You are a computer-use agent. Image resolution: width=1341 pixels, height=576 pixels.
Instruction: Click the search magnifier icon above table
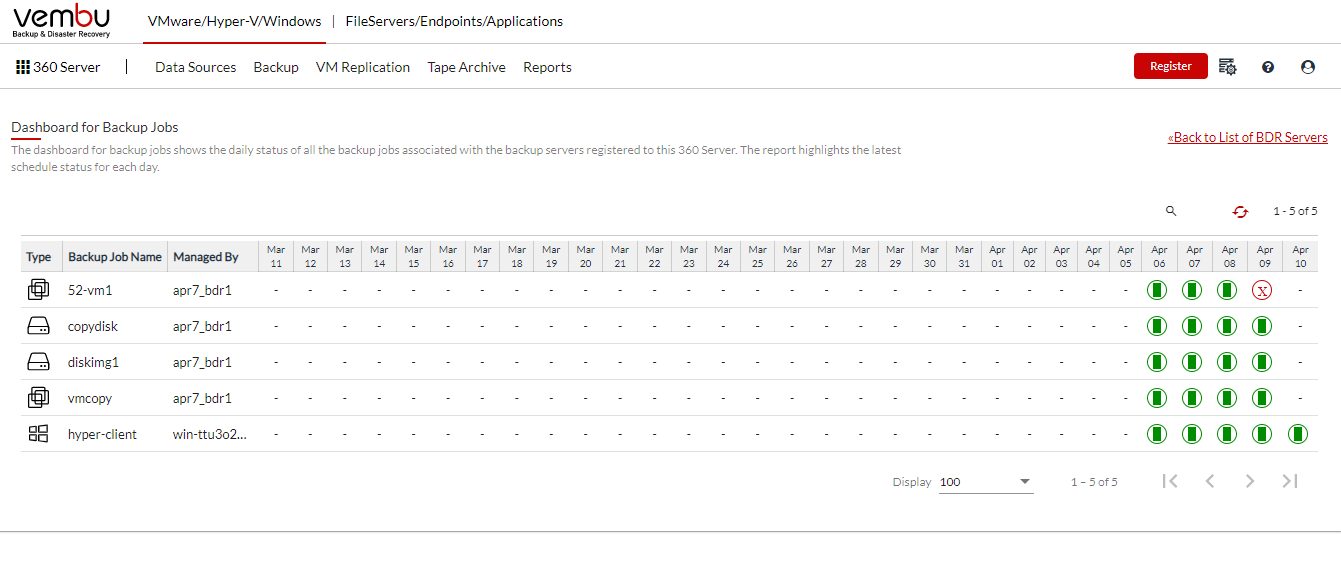pos(1171,211)
